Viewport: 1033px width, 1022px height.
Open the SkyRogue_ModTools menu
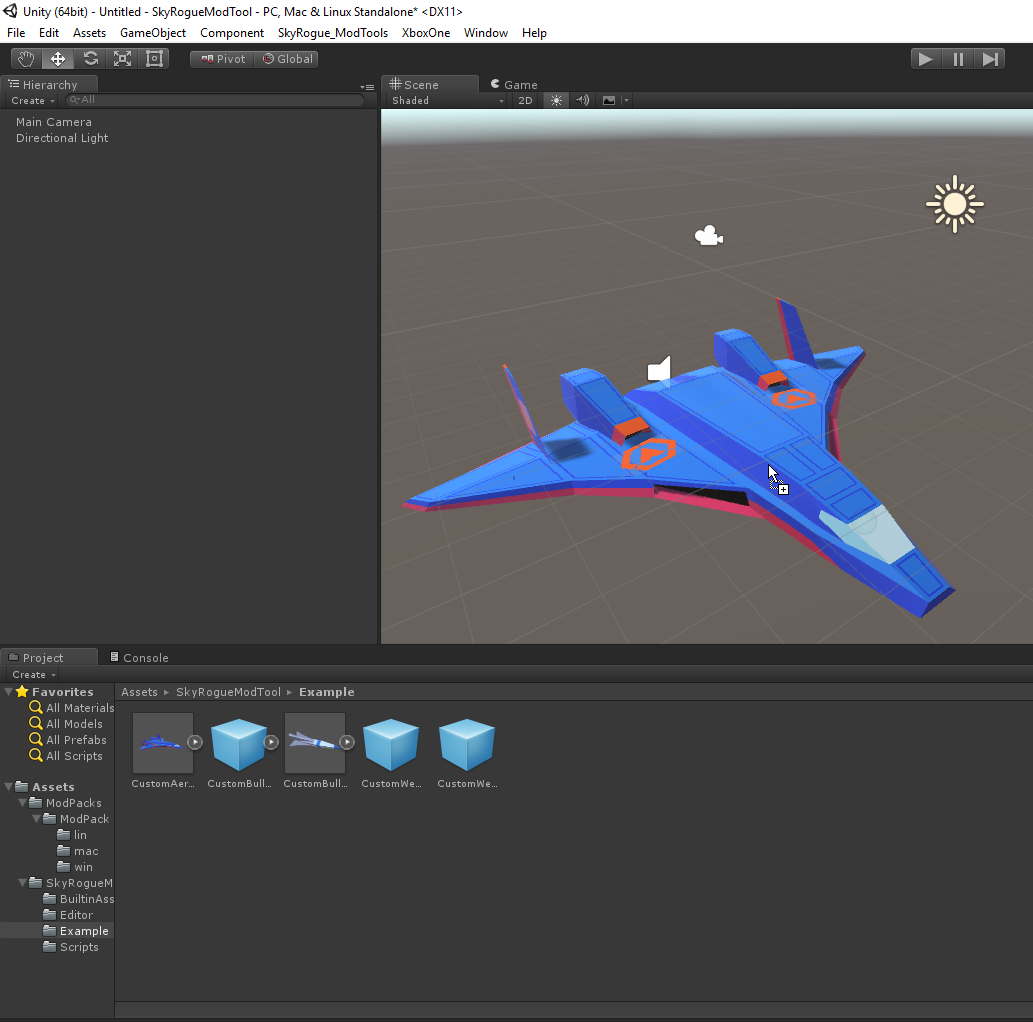pyautogui.click(x=333, y=33)
